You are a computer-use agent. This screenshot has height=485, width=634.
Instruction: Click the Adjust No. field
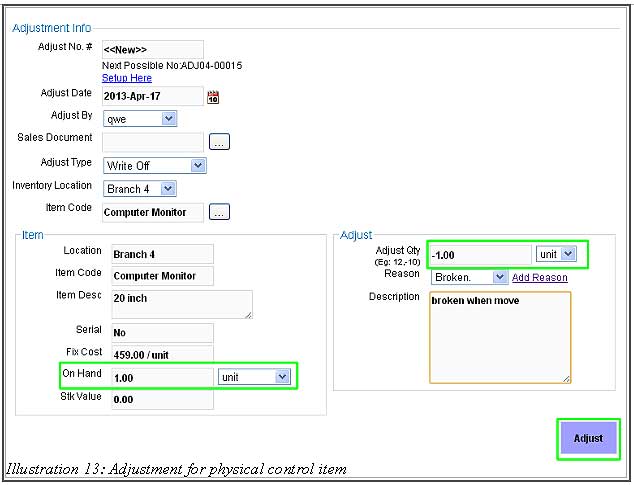coord(152,50)
